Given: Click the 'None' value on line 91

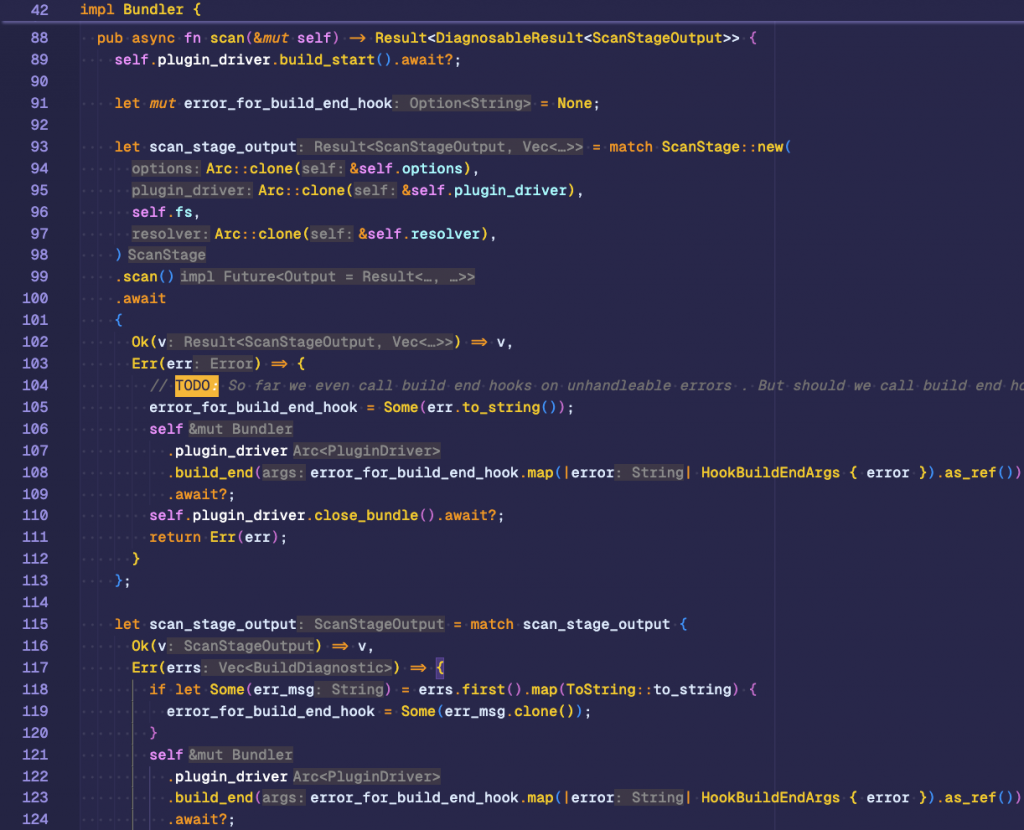Looking at the screenshot, I should click(x=575, y=103).
